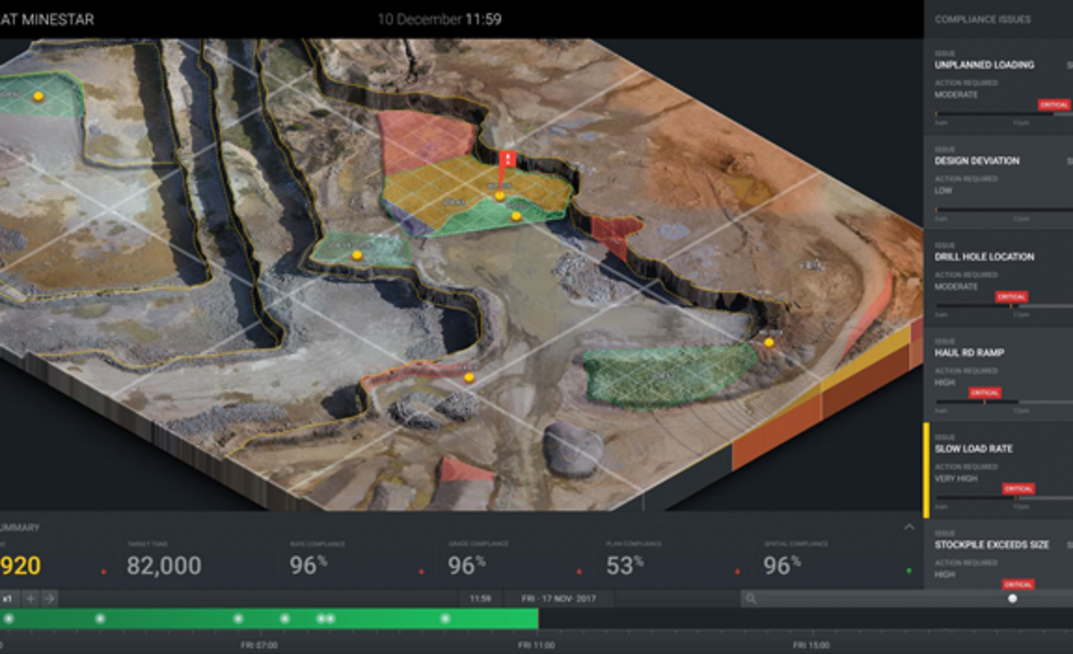Open the x1 playback speed selector
The image size is (1073, 654).
tap(8, 598)
